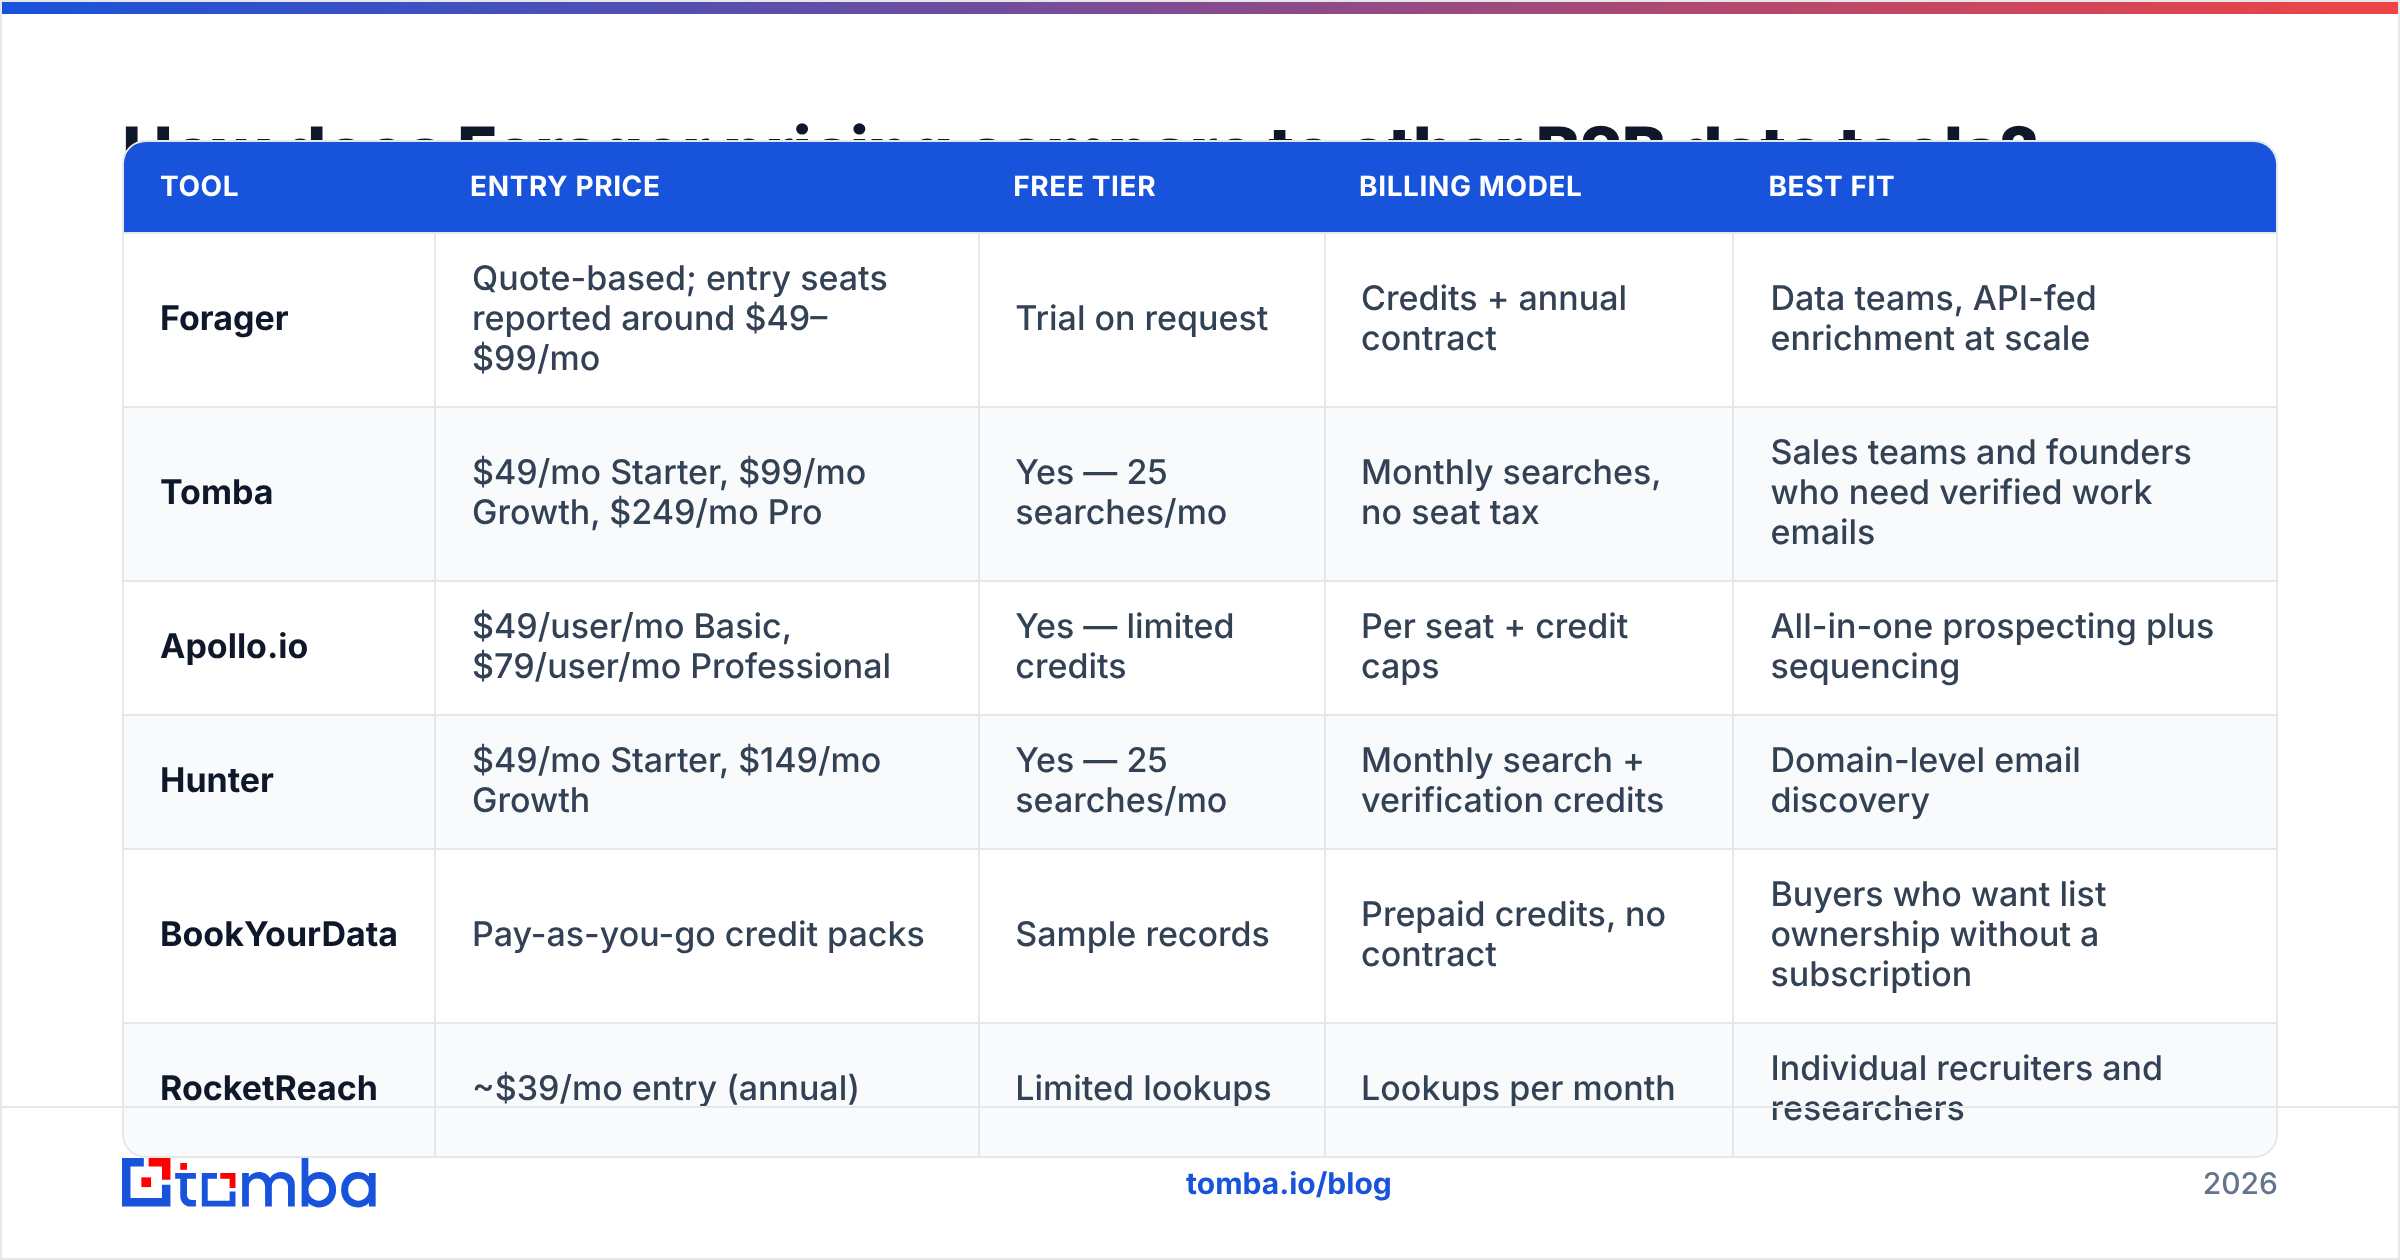Select the Tomba row name
Viewport: 2400px width, 1260px height.
[x=217, y=493]
